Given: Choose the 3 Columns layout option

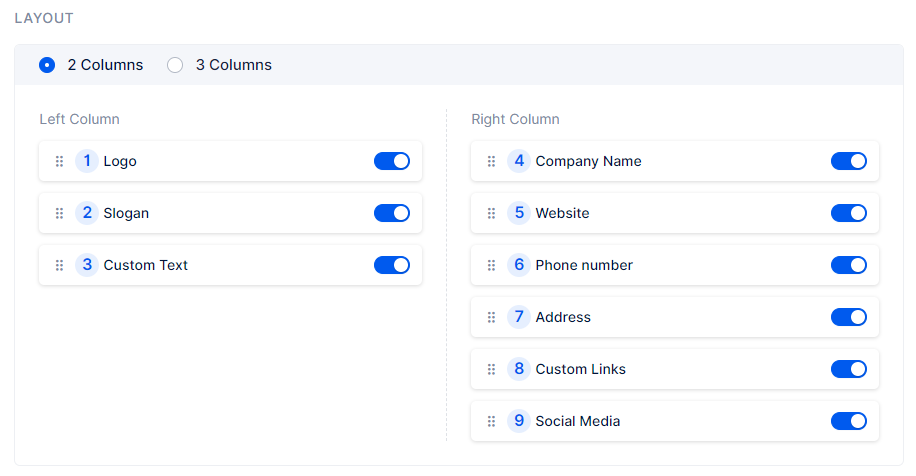Looking at the screenshot, I should pyautogui.click(x=175, y=65).
